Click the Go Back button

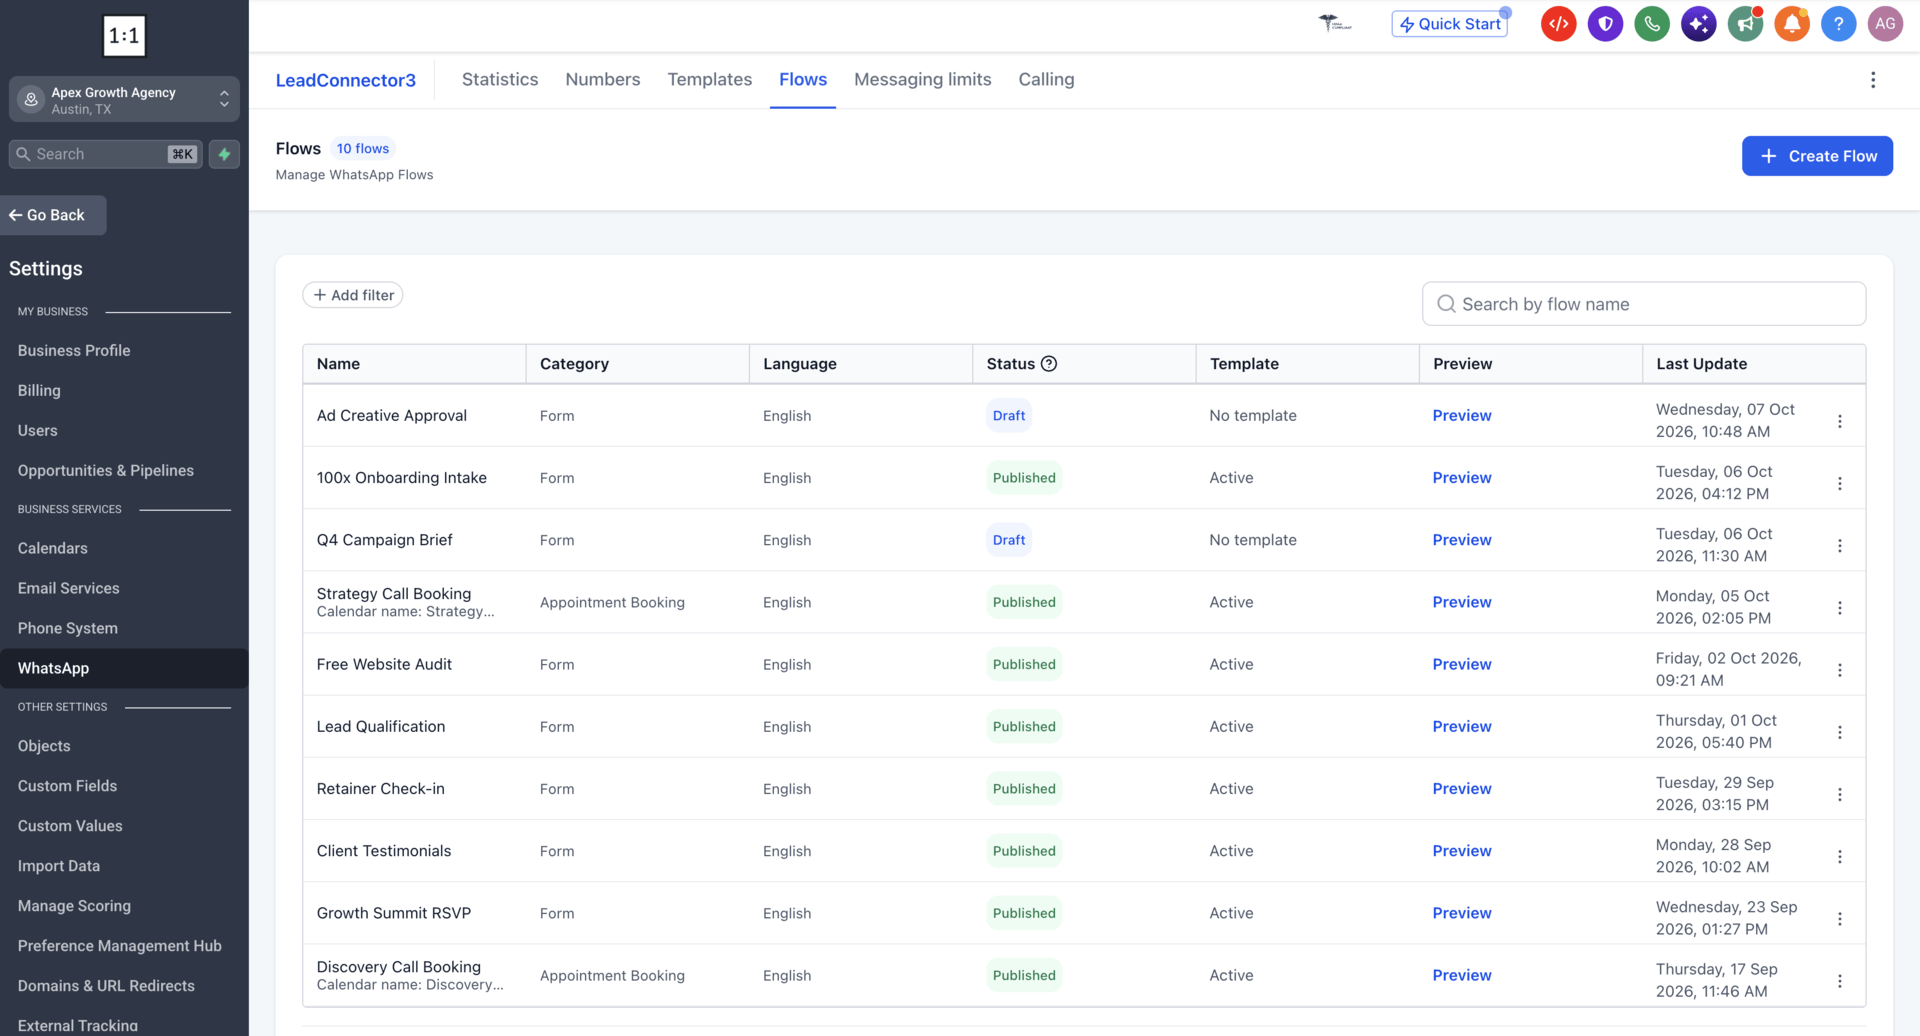tap(53, 215)
